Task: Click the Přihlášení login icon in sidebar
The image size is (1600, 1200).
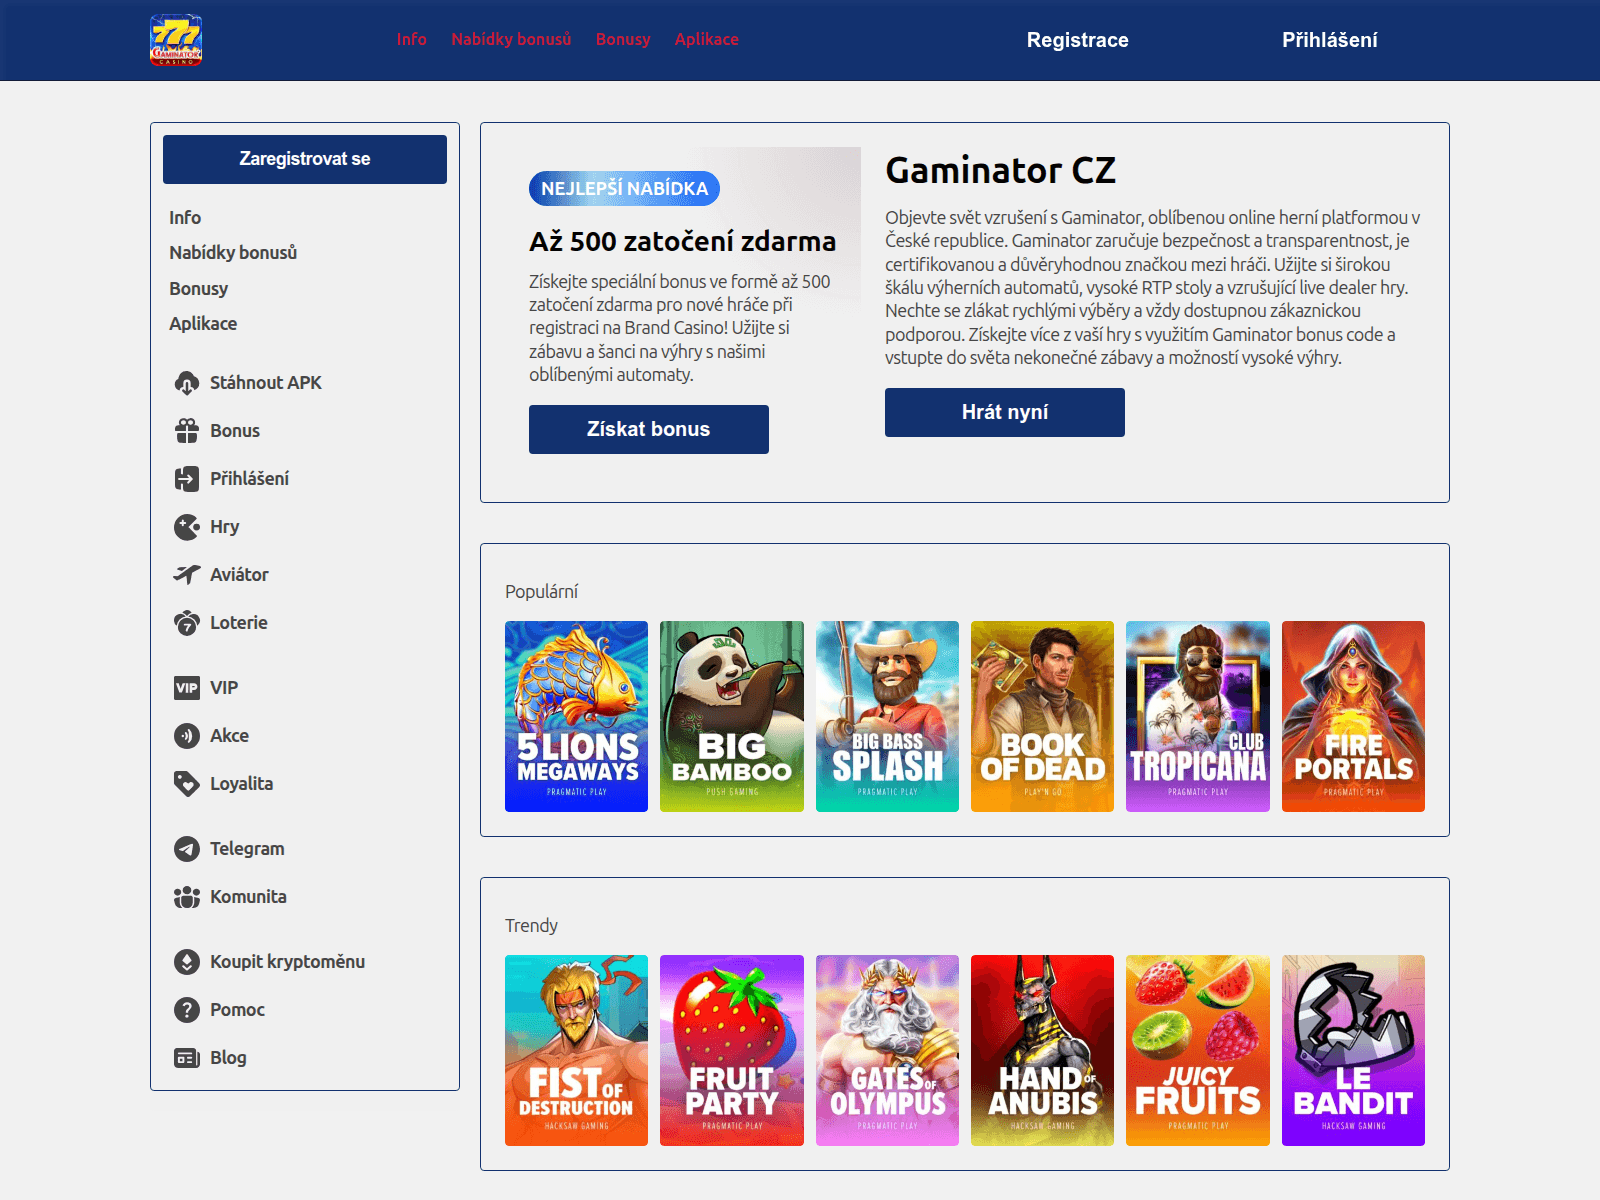Action: pos(187,479)
